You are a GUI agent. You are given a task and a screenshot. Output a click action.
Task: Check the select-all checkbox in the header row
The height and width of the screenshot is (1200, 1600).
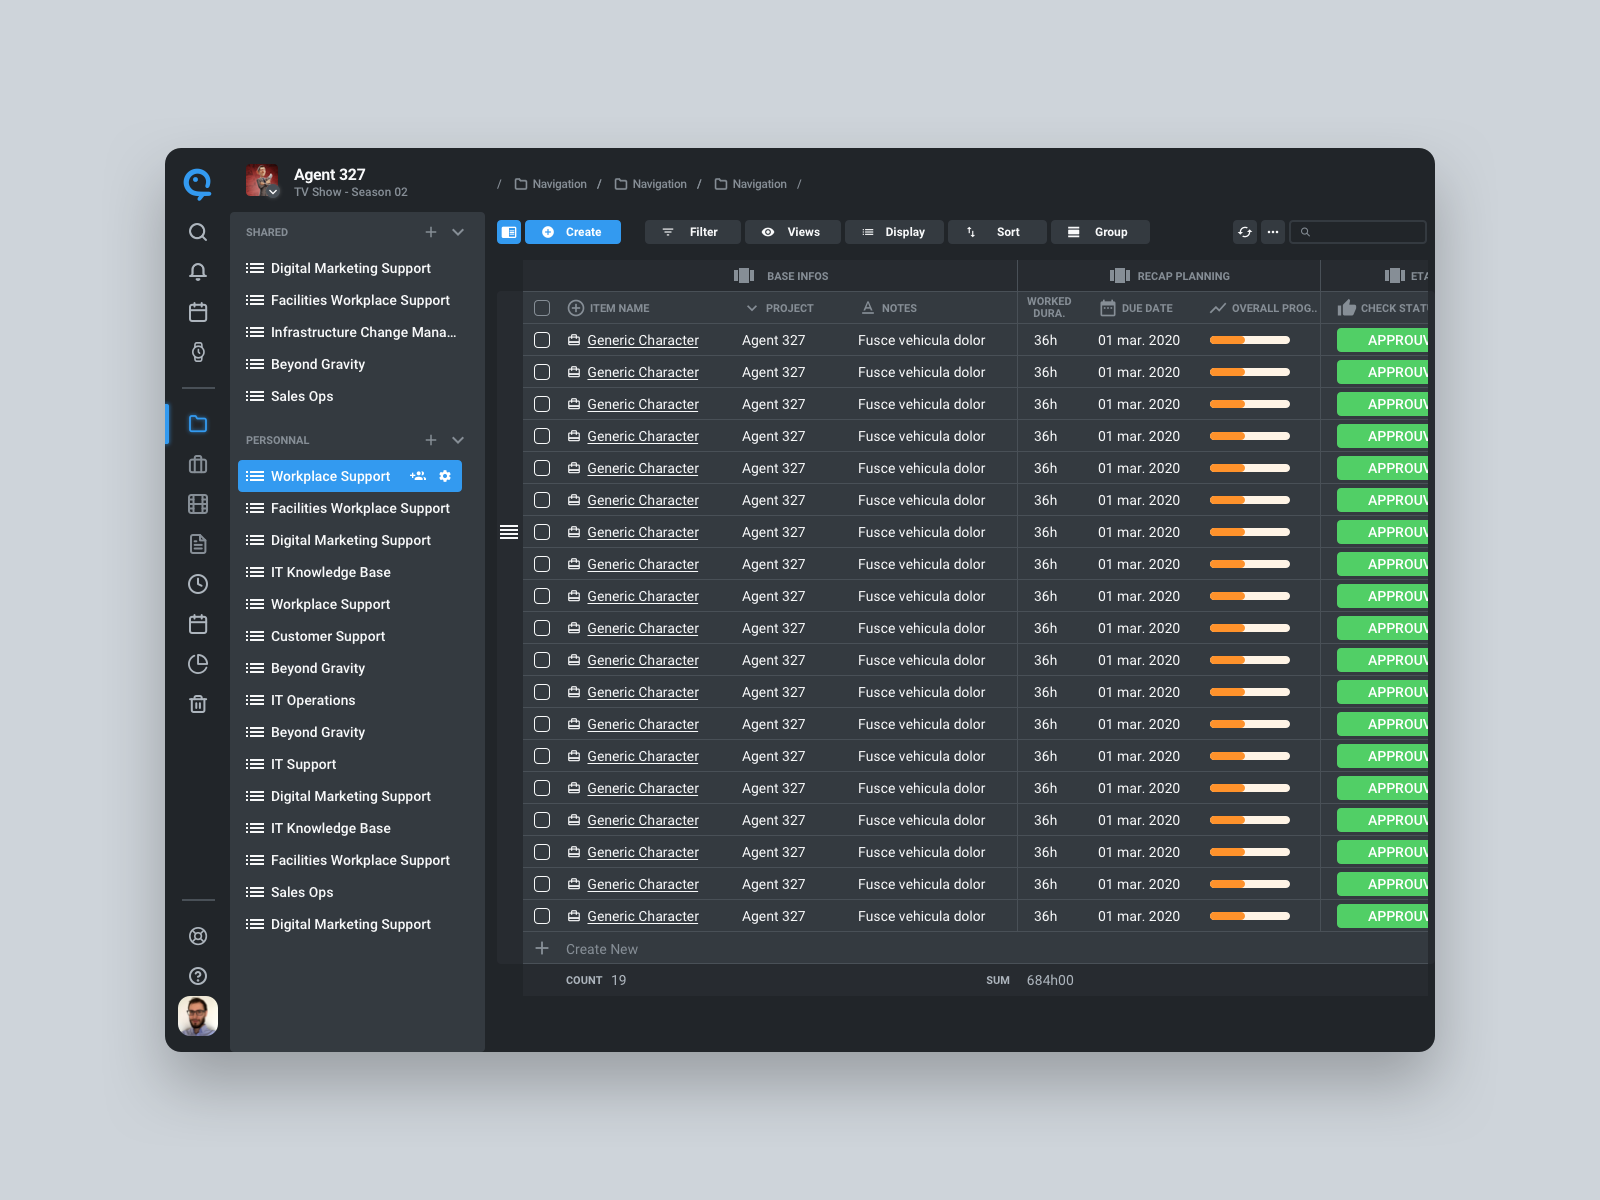pyautogui.click(x=542, y=308)
